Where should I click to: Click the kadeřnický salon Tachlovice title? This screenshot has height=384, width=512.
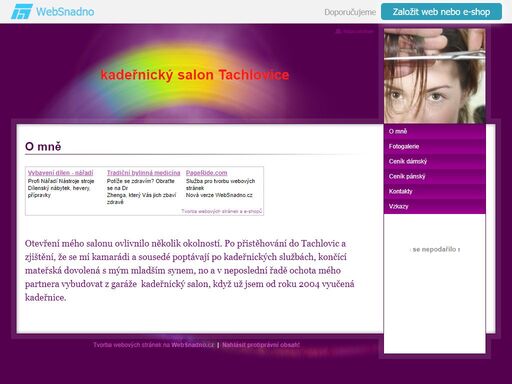point(195,75)
